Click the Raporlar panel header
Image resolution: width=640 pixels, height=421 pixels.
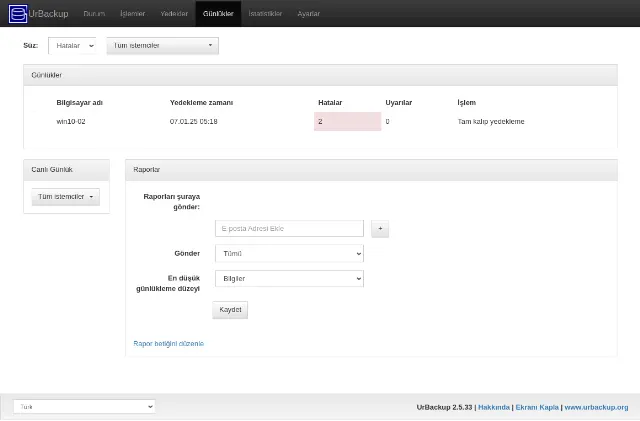coord(371,170)
